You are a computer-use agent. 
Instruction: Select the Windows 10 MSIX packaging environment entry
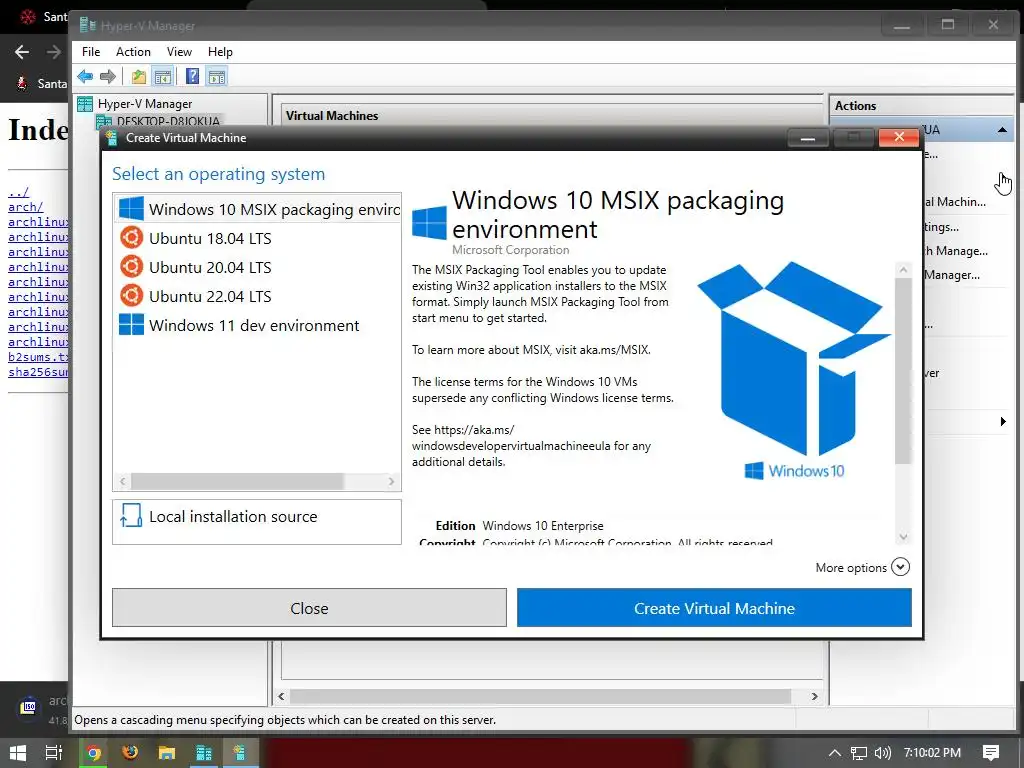tap(257, 209)
